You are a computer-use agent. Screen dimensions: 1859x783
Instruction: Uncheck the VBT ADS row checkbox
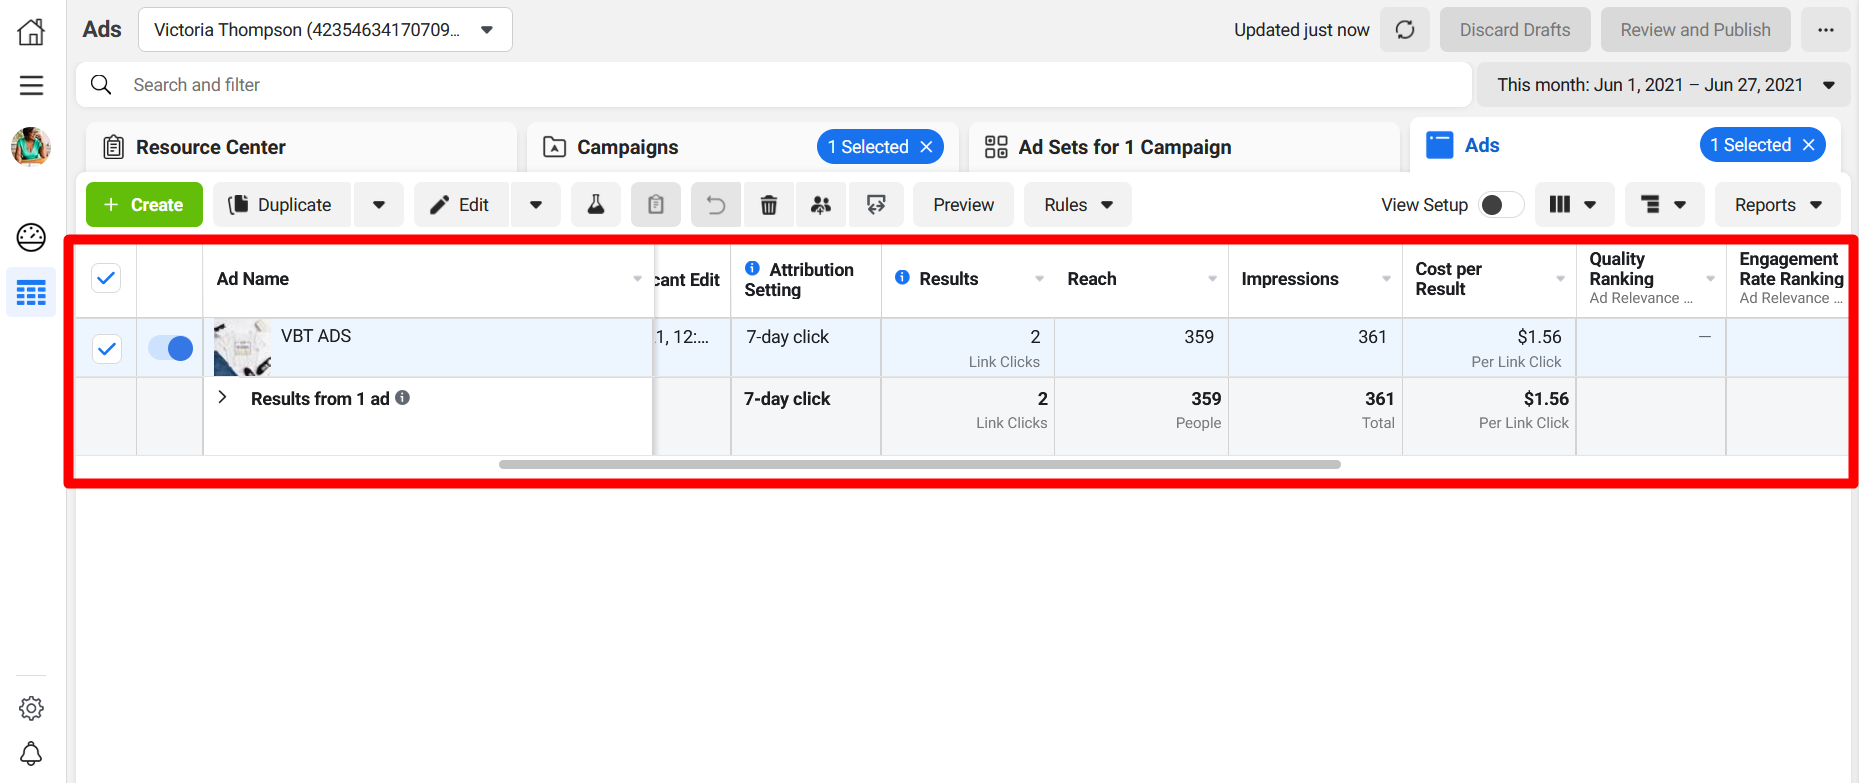[106, 349]
